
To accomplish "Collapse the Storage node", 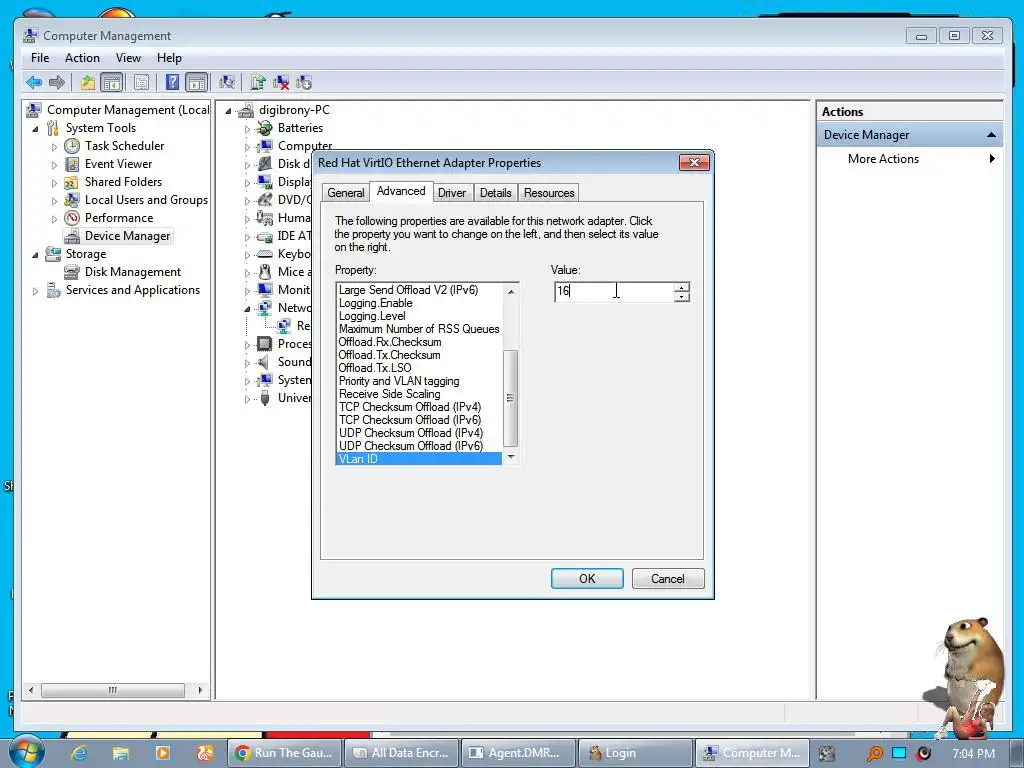I will (35, 255).
